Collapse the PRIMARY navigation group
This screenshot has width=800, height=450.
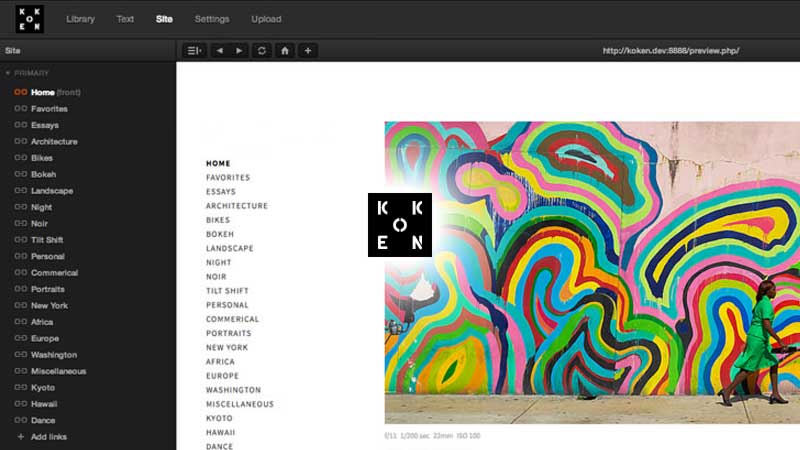[8, 73]
